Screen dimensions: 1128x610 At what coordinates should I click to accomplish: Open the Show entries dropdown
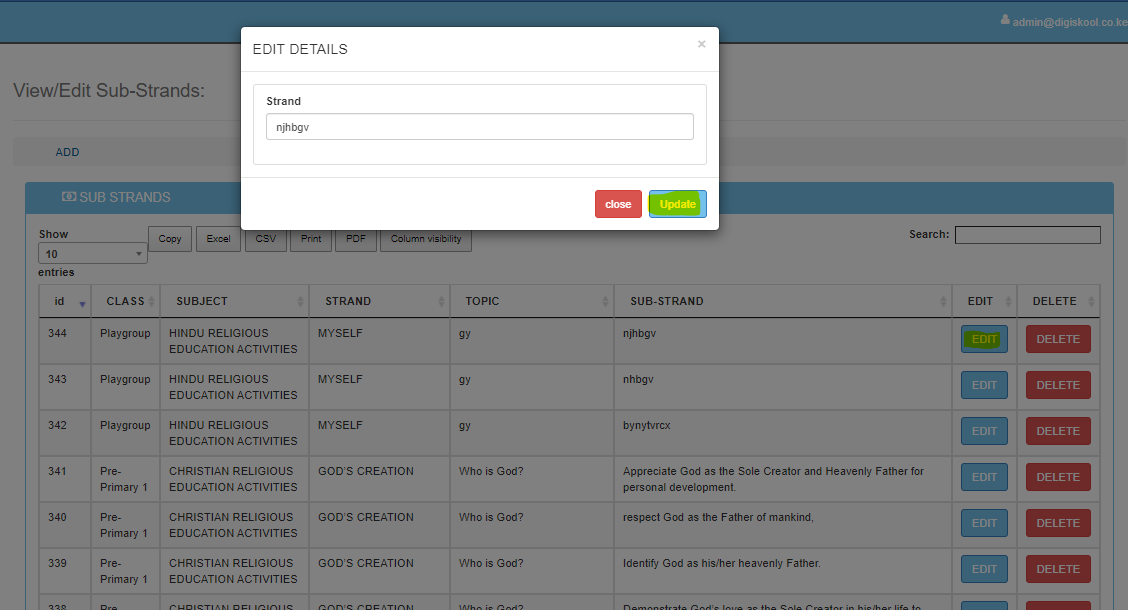pos(92,254)
